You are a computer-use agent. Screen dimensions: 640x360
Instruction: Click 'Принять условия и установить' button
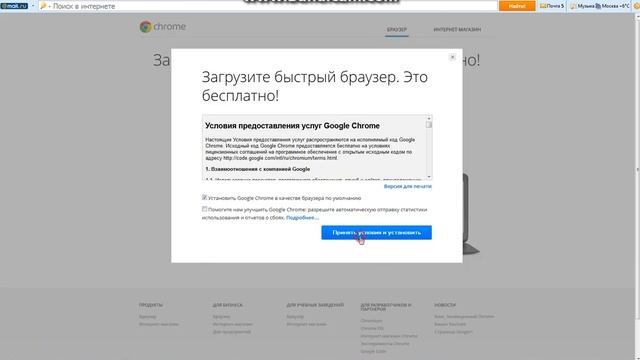coord(376,233)
